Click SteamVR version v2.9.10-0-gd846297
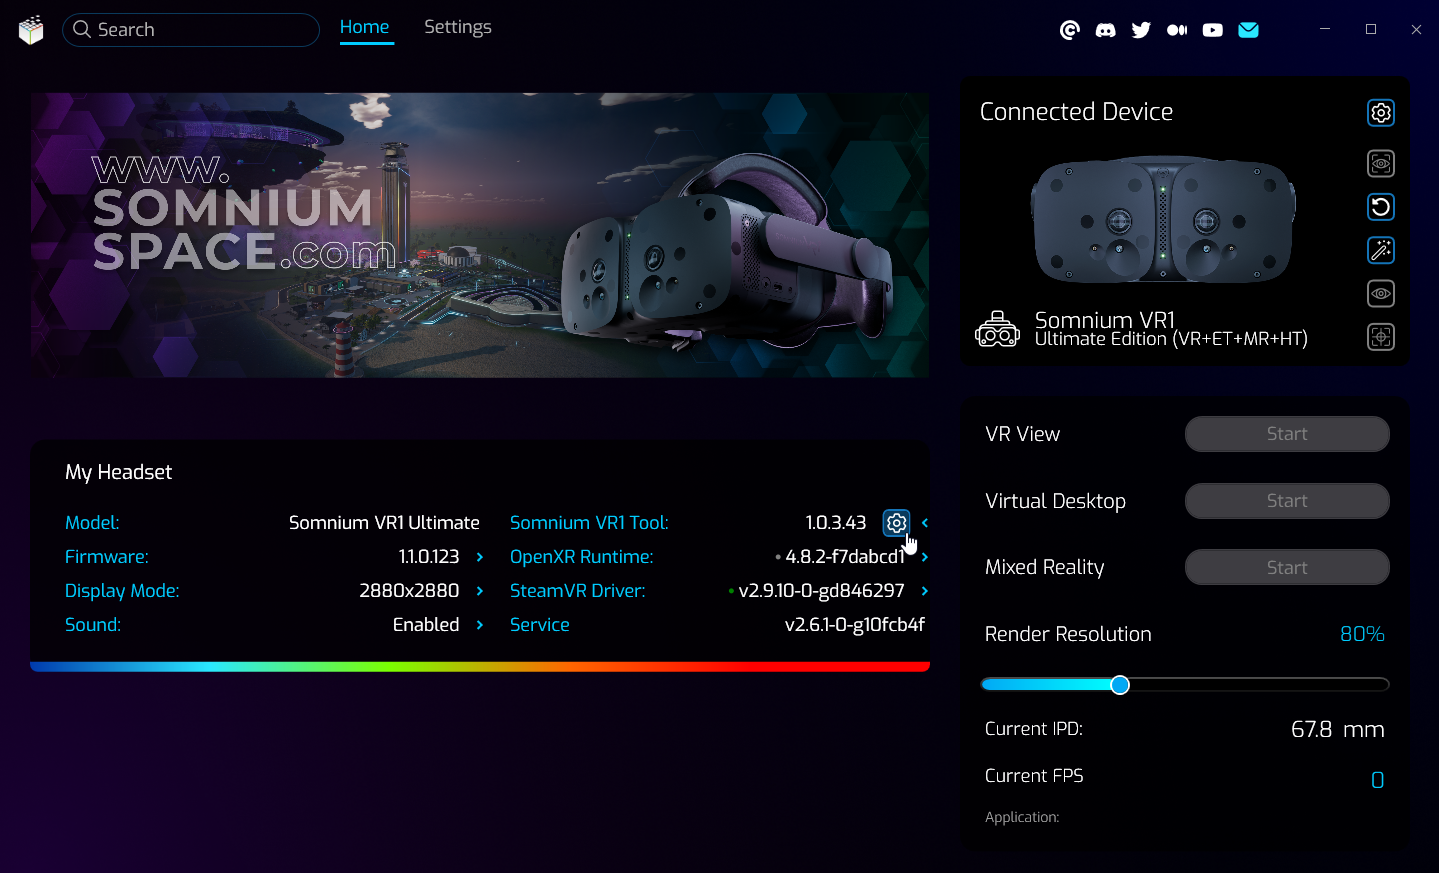1439x873 pixels. pyautogui.click(x=821, y=591)
